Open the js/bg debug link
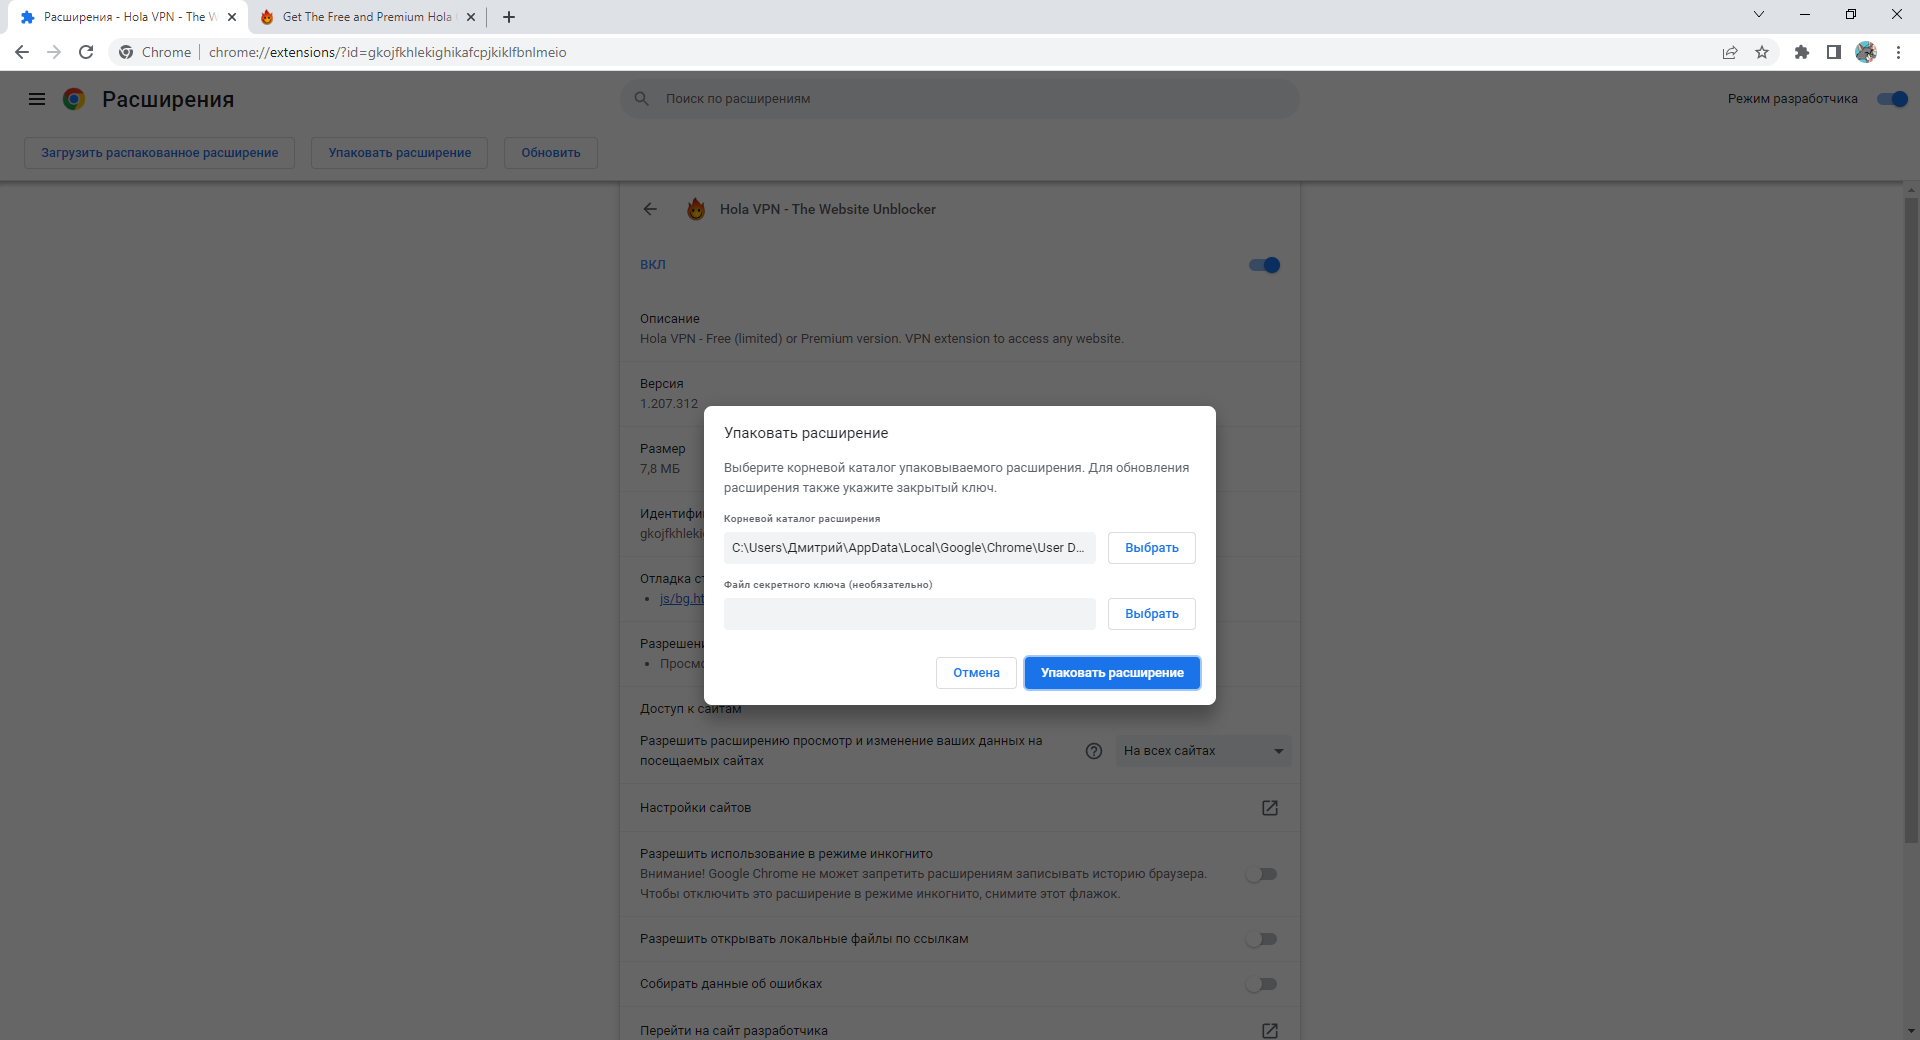Image resolution: width=1920 pixels, height=1040 pixels. [x=682, y=599]
